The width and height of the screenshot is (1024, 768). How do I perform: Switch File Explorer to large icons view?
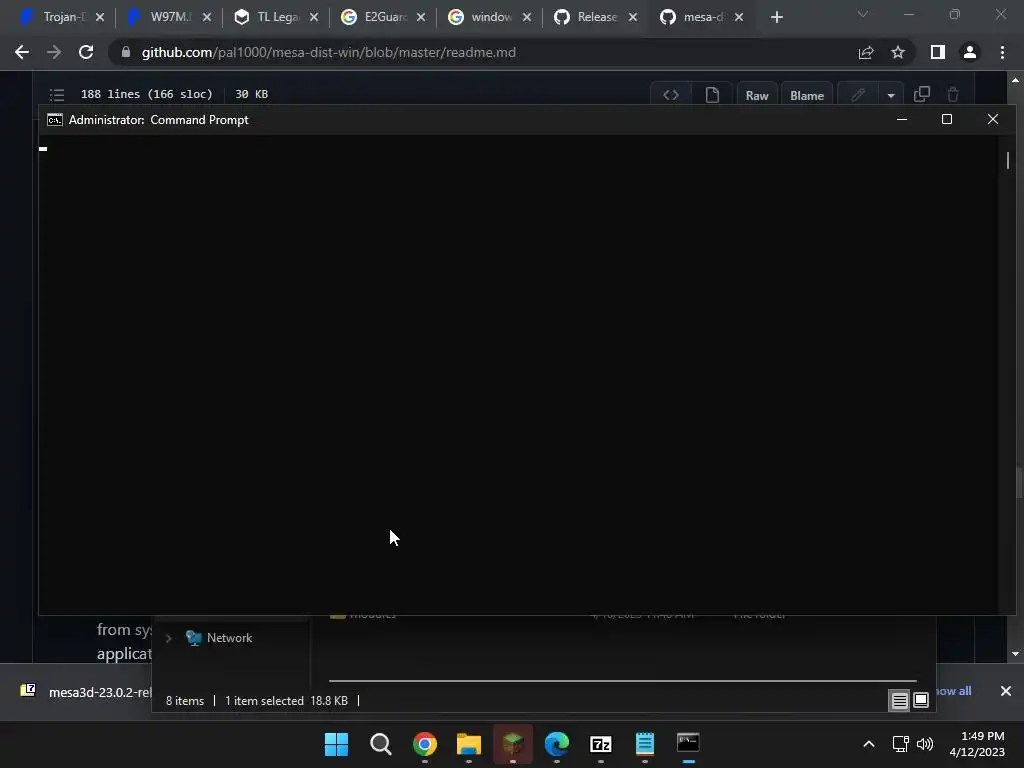coord(921,701)
